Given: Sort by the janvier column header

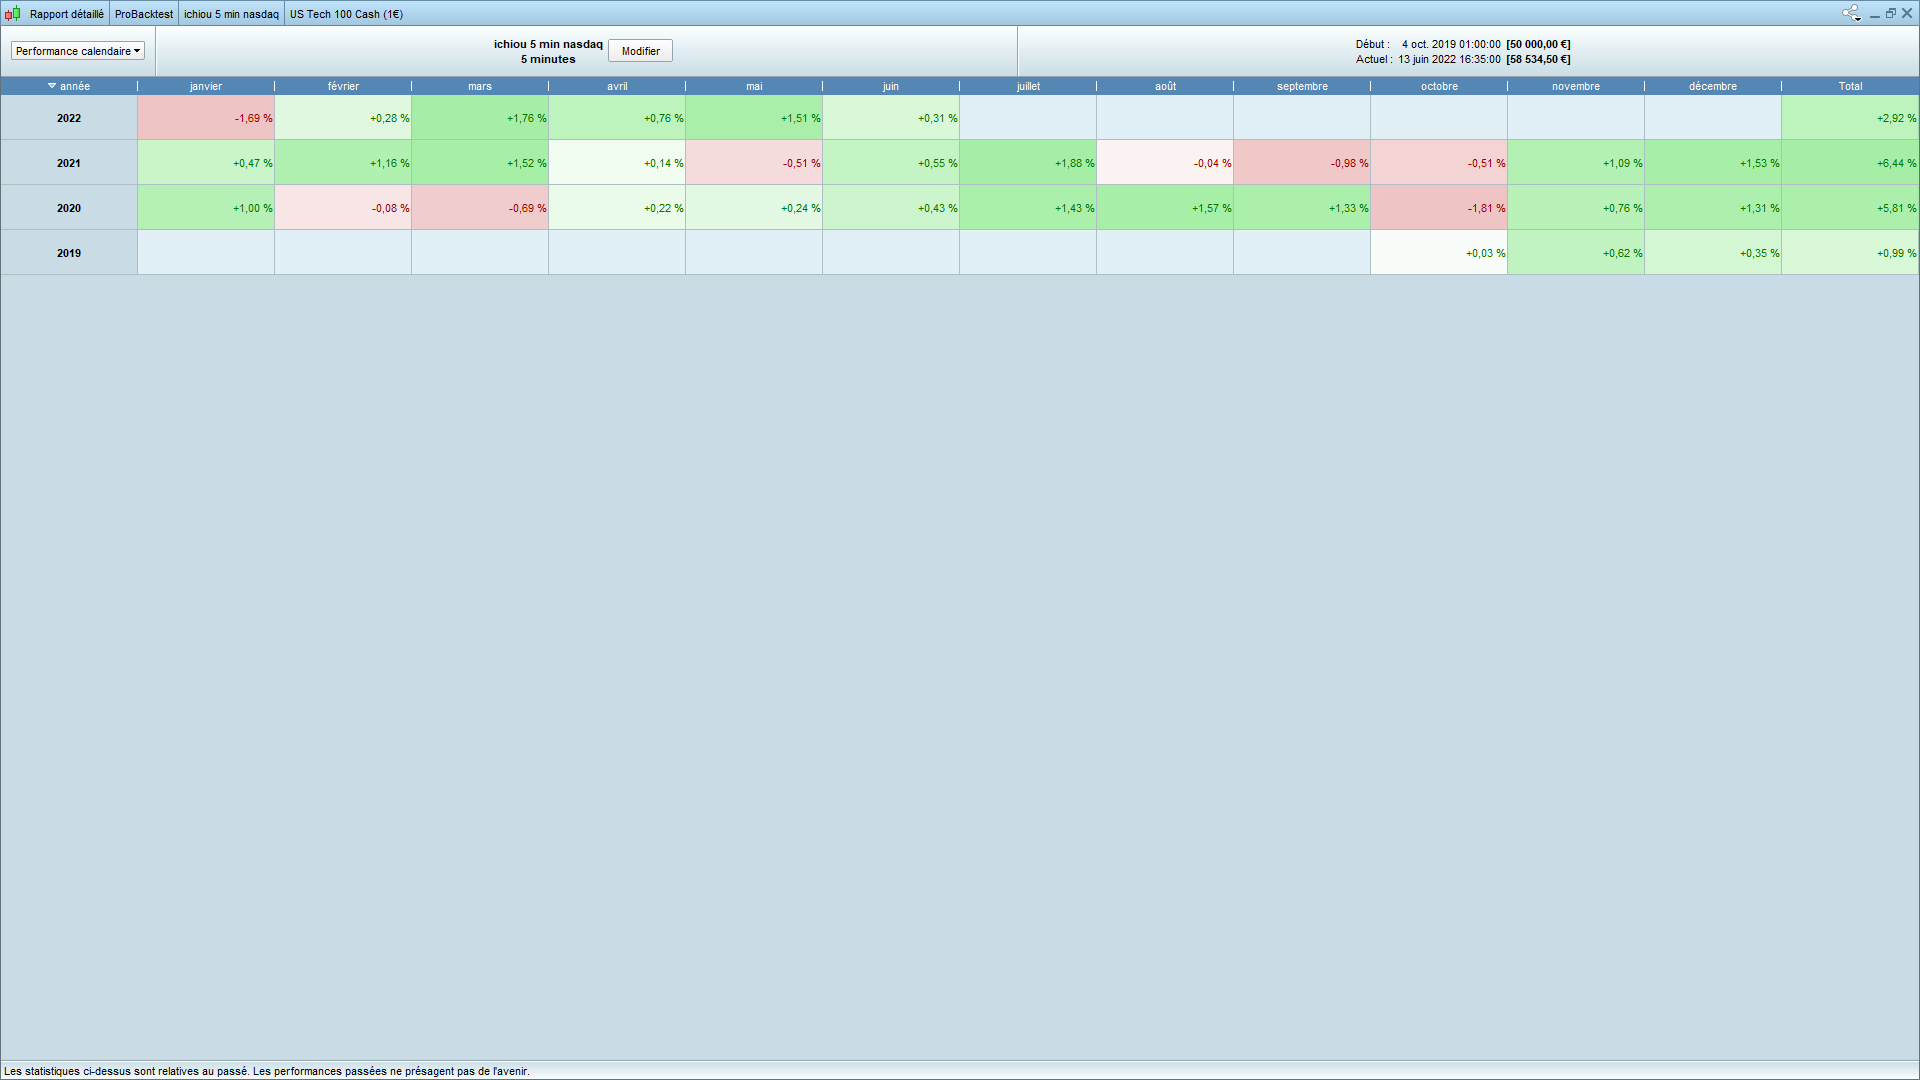Looking at the screenshot, I should pos(206,86).
